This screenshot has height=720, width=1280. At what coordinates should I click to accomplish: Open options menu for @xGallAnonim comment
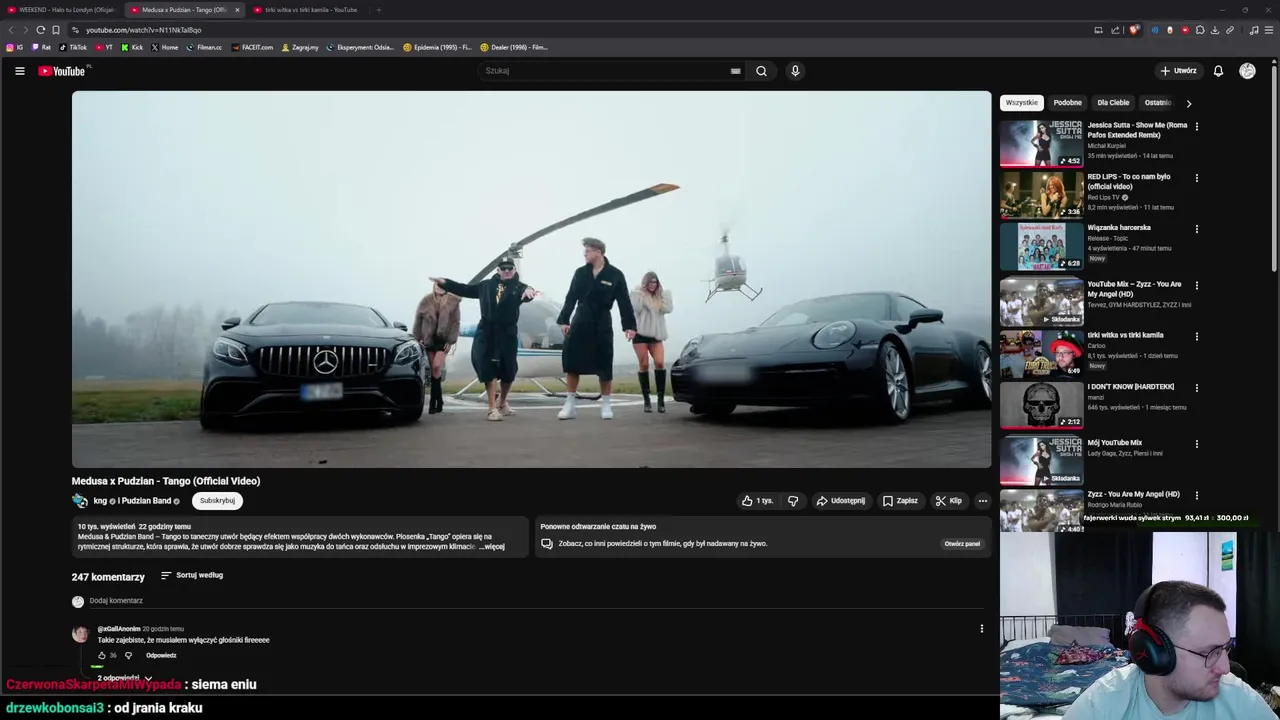pos(982,629)
